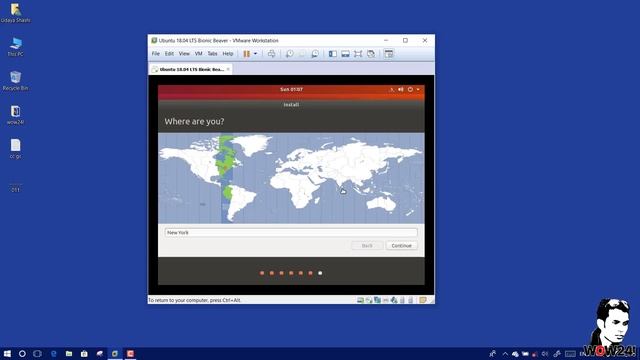Image resolution: width=640 pixels, height=360 pixels.
Task: Open the This PC desktop icon
Action: (x=16, y=47)
